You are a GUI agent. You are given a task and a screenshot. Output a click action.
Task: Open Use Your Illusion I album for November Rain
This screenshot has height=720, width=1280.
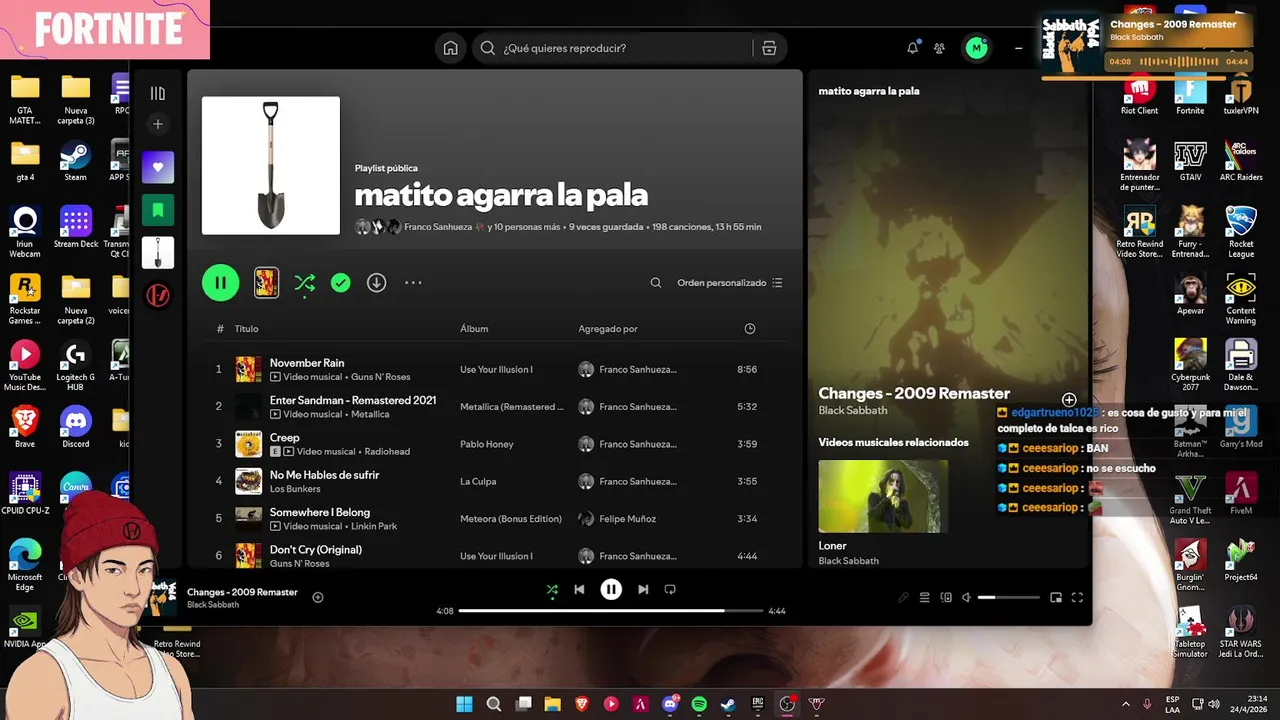point(496,370)
